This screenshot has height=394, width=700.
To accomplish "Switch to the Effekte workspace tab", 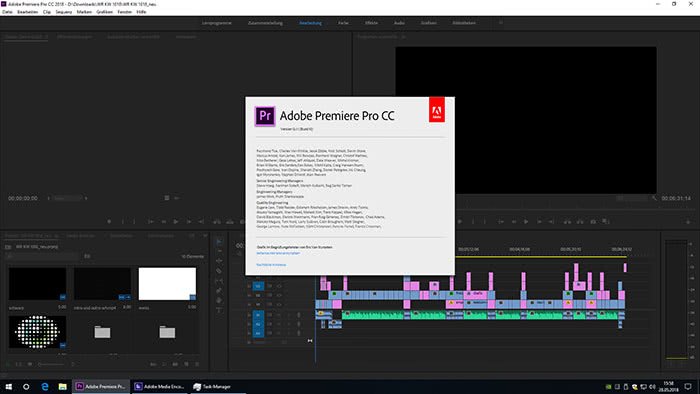I will coord(371,23).
